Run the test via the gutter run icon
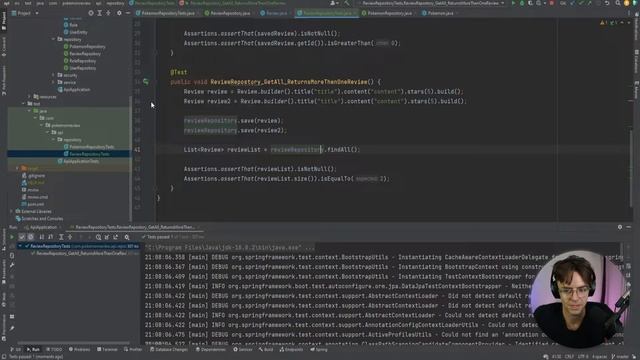Image resolution: width=640 pixels, height=360 pixels. pyautogui.click(x=146, y=82)
